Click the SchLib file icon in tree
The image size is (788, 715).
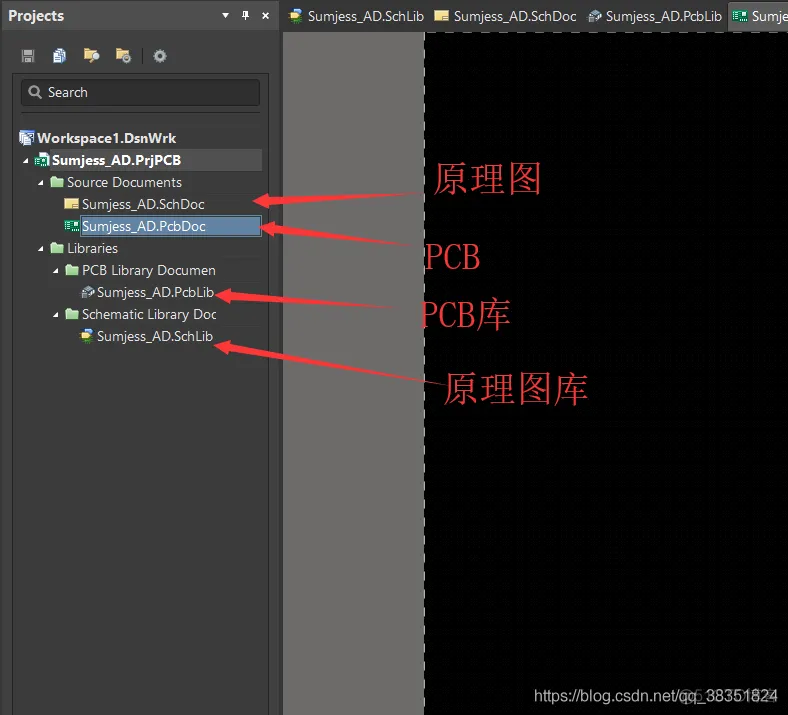87,336
